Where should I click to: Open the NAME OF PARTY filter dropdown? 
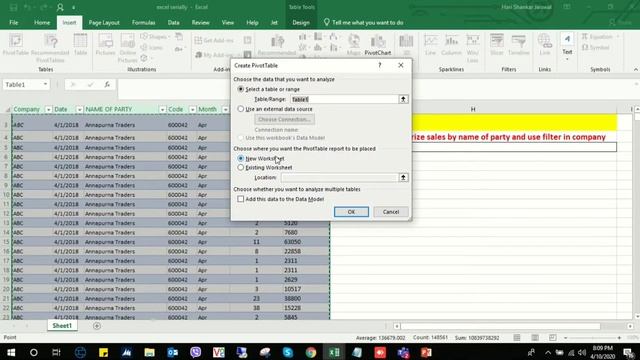coord(162,109)
